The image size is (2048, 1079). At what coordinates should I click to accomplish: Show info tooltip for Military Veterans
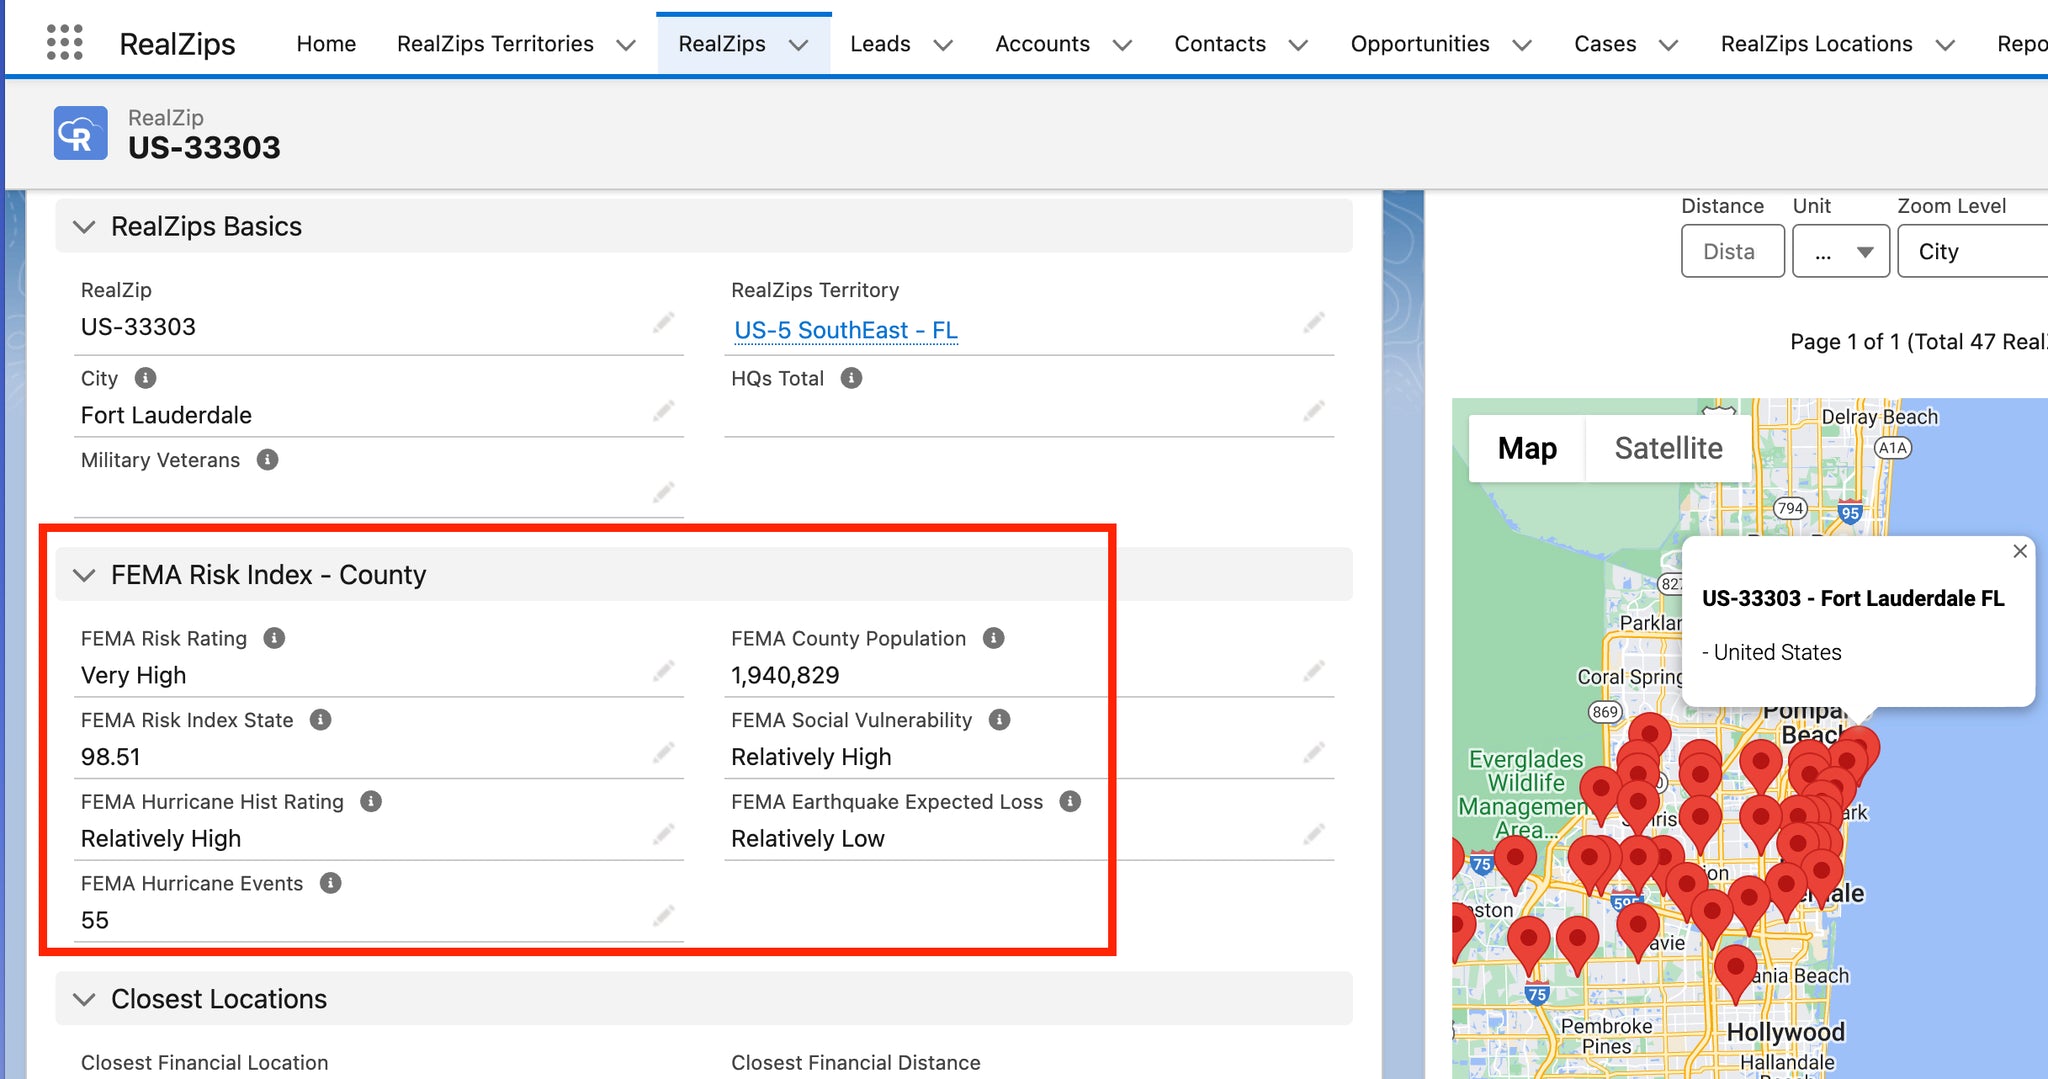pyautogui.click(x=267, y=460)
